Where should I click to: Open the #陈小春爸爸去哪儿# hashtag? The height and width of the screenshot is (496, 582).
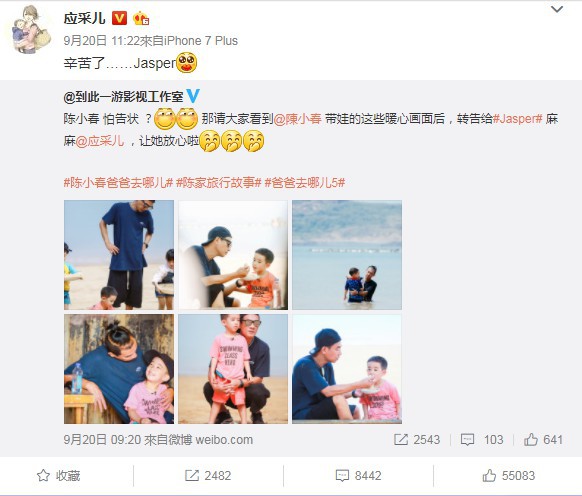point(118,182)
